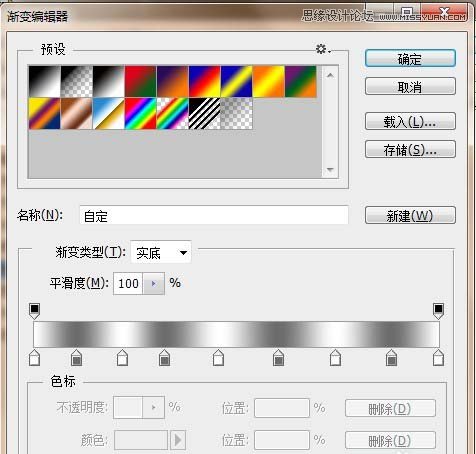The height and width of the screenshot is (454, 476).
Task: Click the preset list scroll-up arrow
Action: (330, 75)
